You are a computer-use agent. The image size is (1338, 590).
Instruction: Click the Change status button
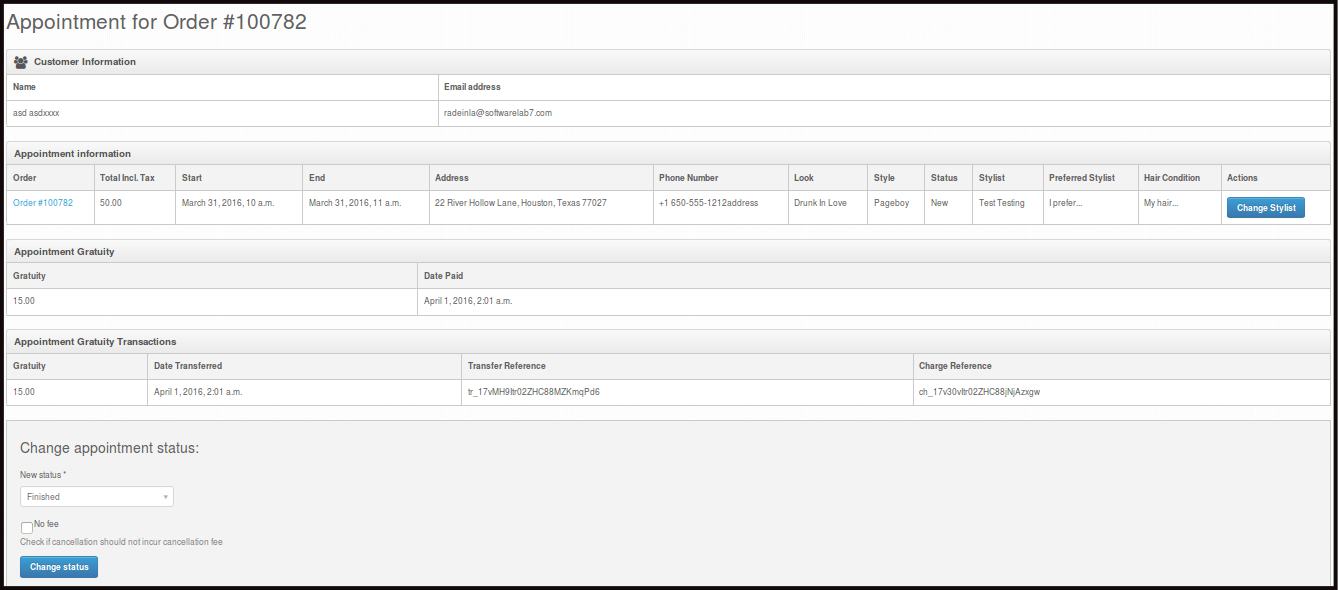click(59, 567)
